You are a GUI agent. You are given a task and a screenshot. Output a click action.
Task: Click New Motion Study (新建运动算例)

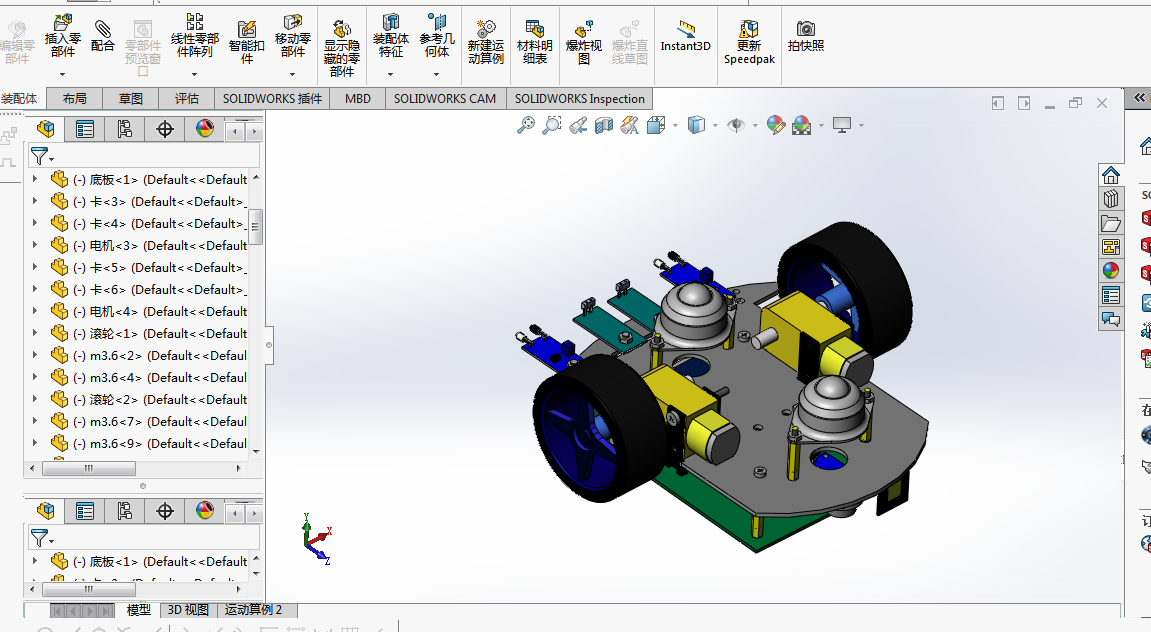(x=486, y=43)
